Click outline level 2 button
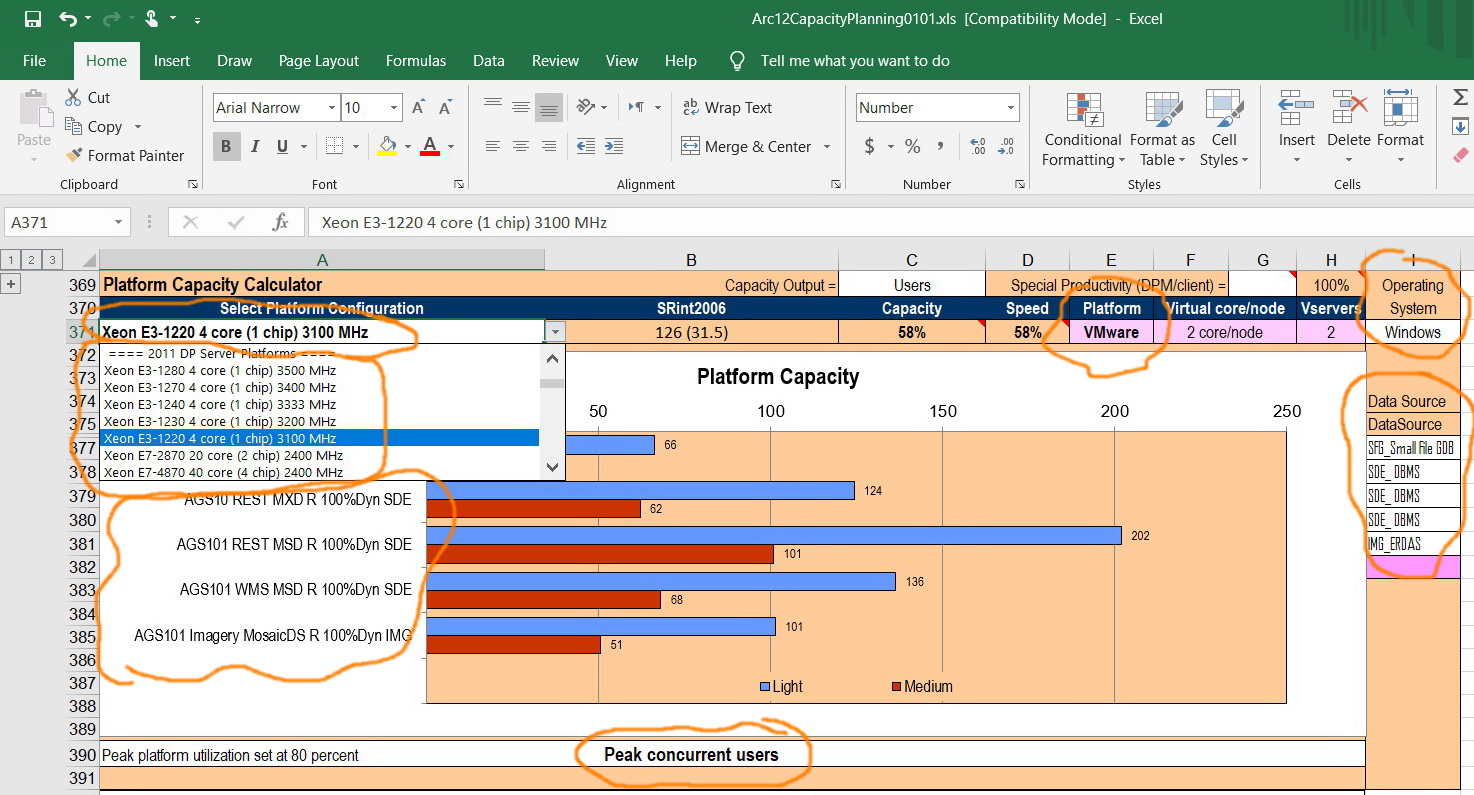 (x=31, y=259)
